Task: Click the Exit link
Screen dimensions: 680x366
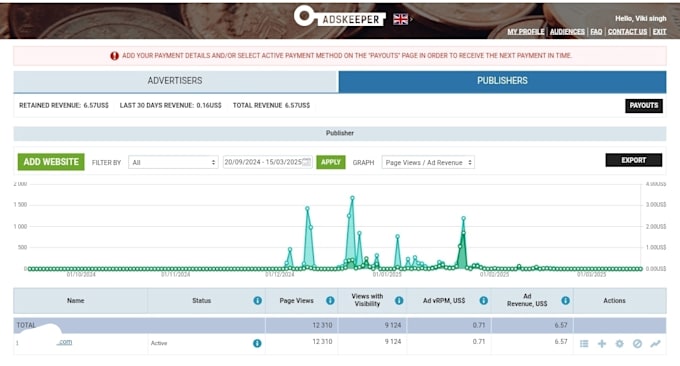Action: 659,32
